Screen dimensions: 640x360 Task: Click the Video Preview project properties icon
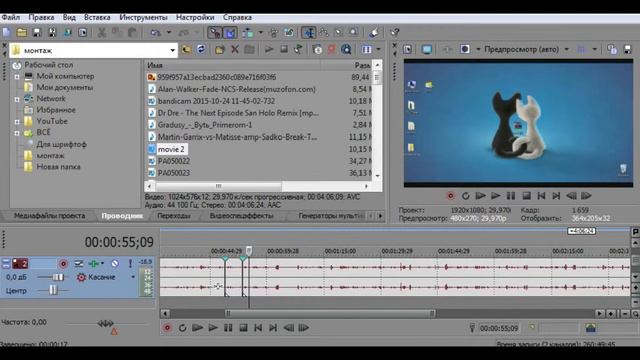[408, 49]
